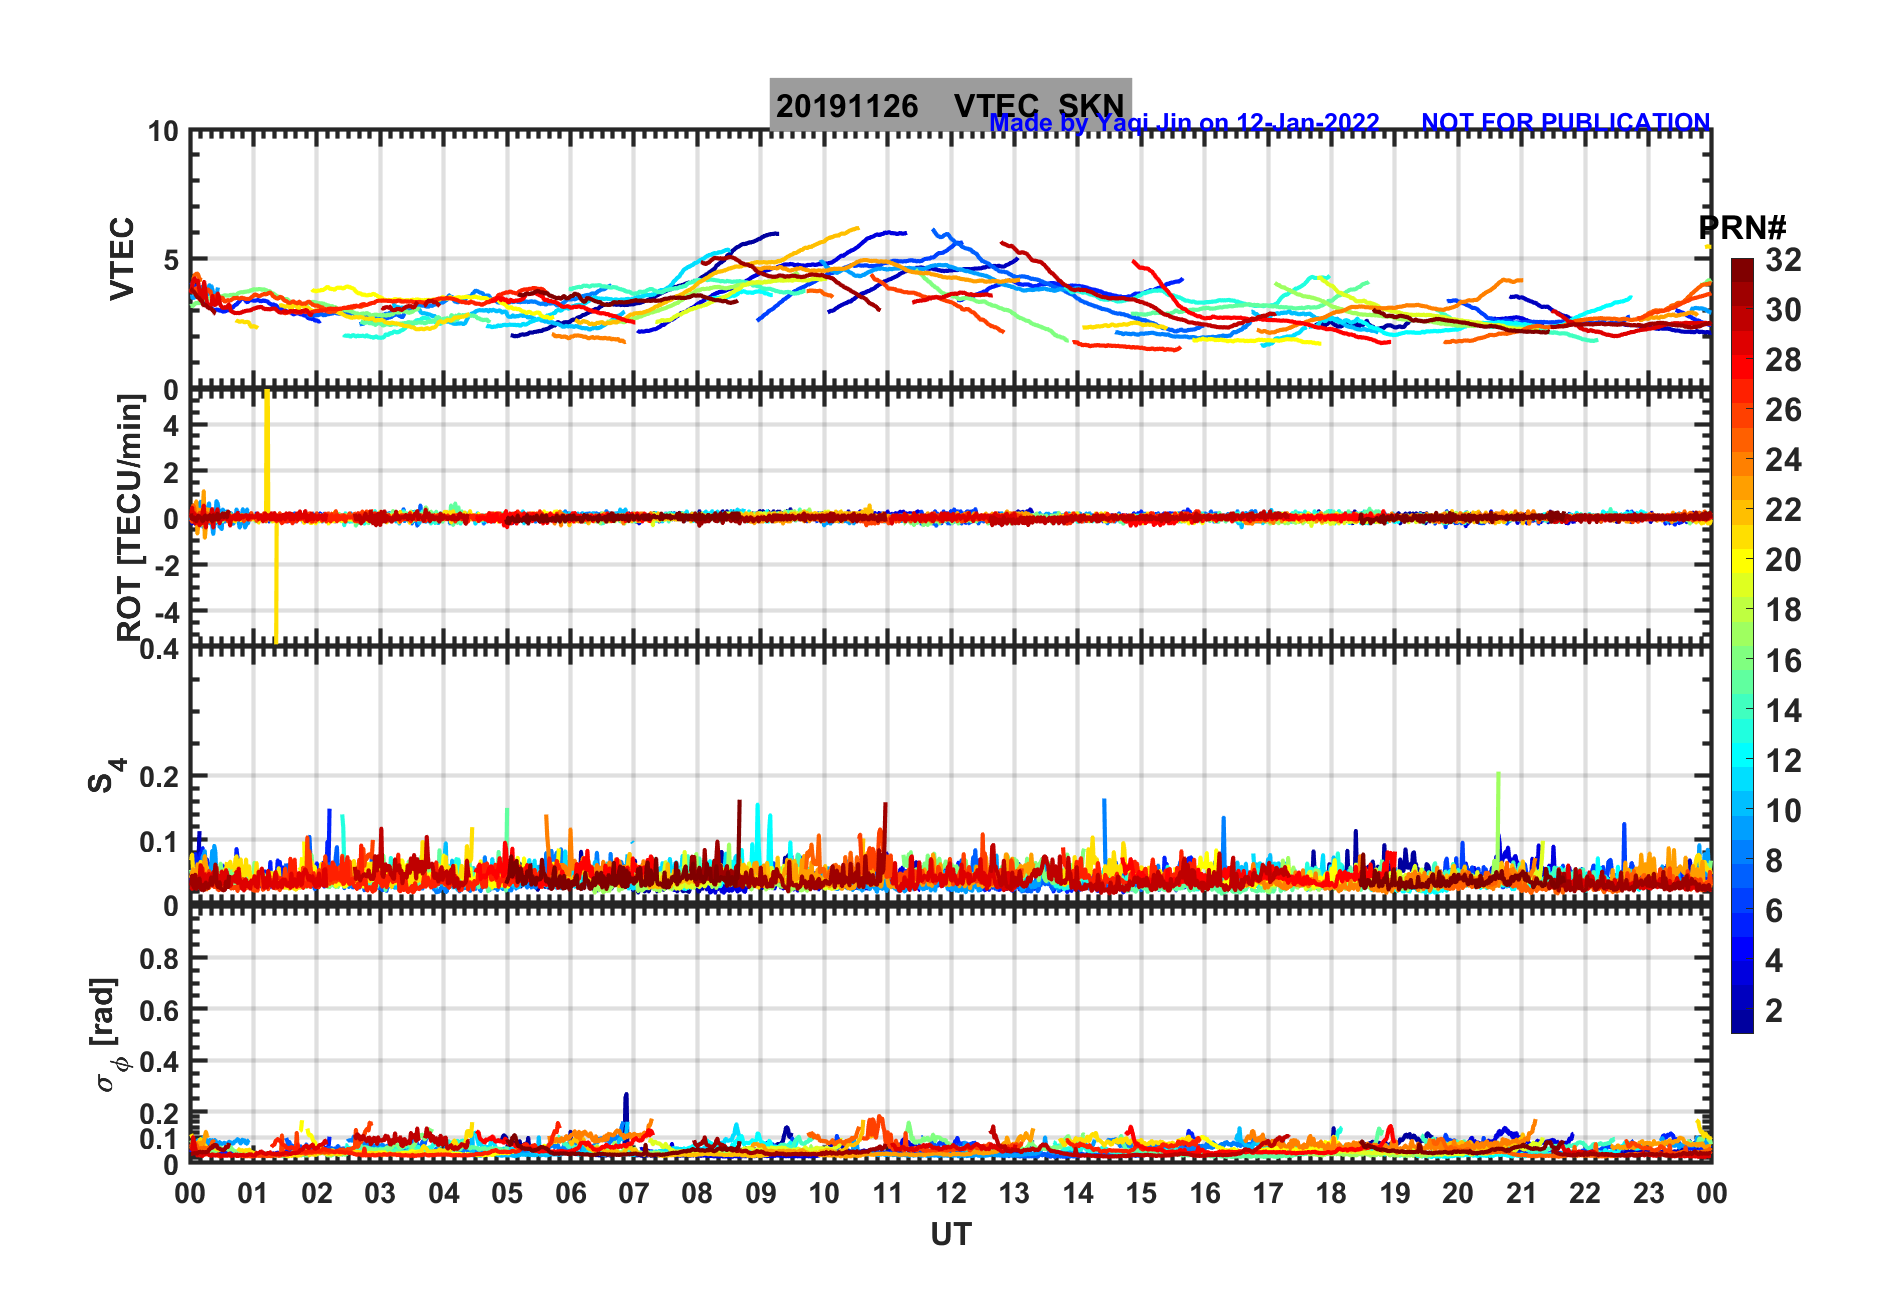Click the PRN# colorbar title

(1742, 228)
